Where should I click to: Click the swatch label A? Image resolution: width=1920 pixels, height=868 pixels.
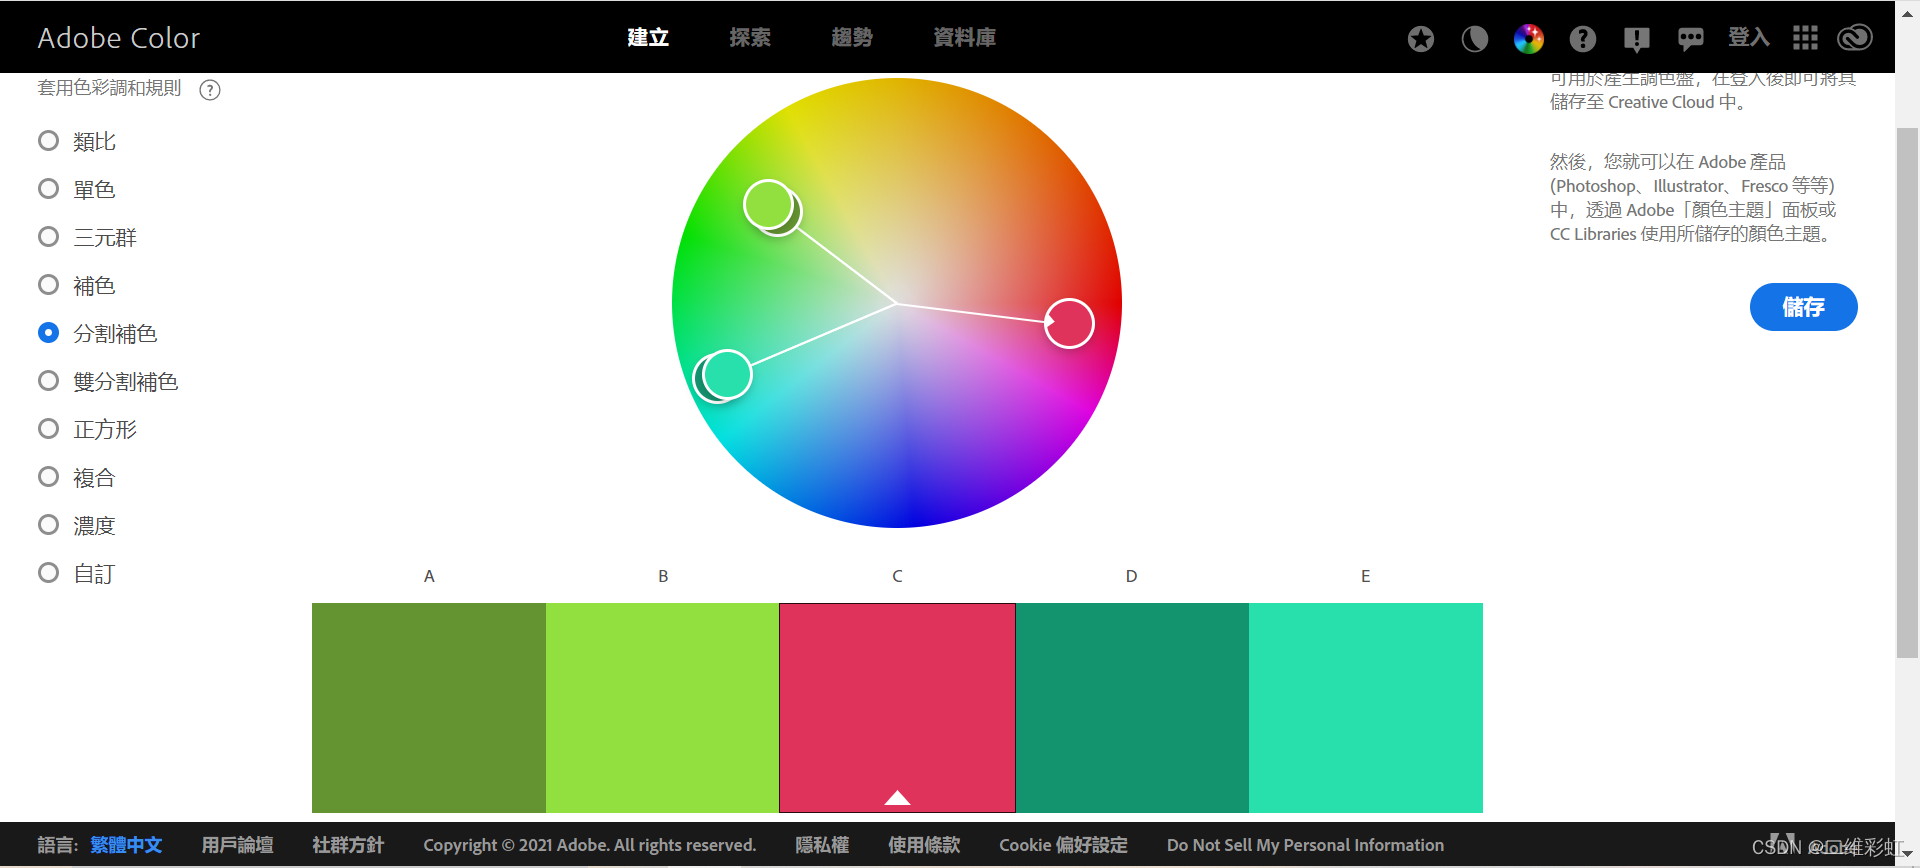(x=429, y=576)
